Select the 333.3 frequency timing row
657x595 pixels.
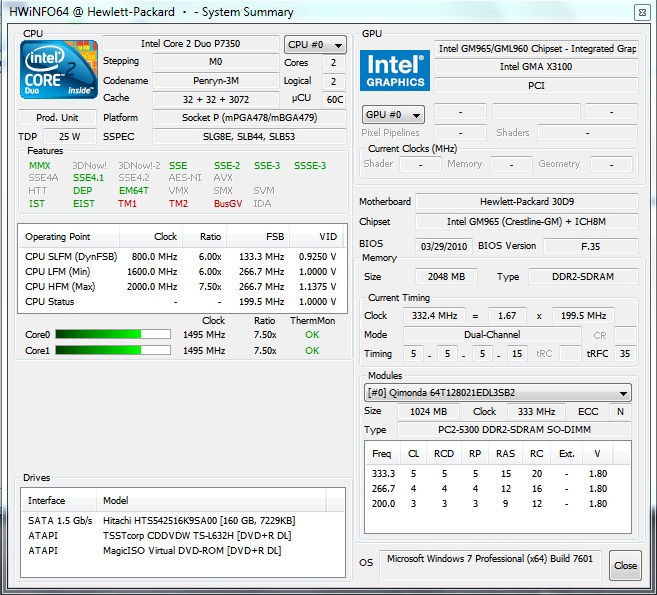tap(497, 473)
